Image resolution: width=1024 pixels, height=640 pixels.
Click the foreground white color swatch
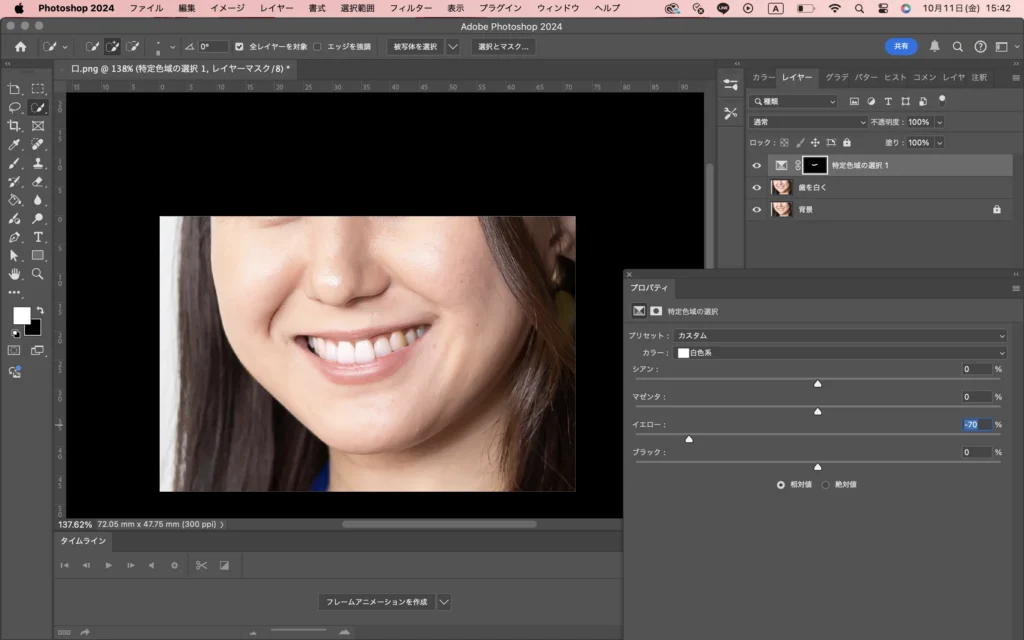point(20,315)
